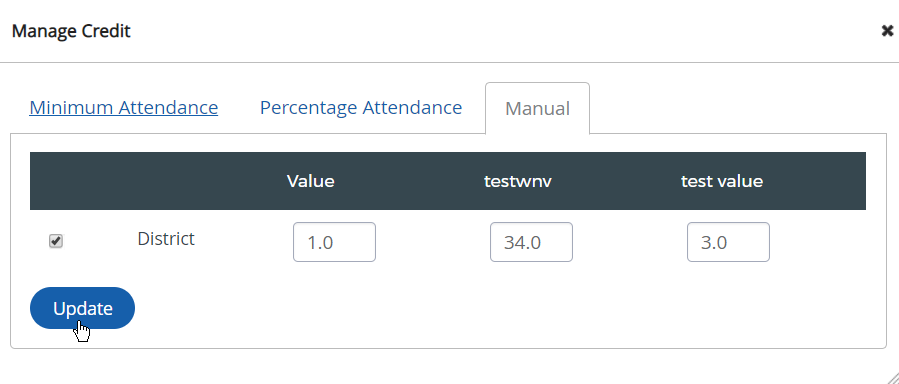Switch to the Minimum Attendance tab
899x384 pixels.
123,108
